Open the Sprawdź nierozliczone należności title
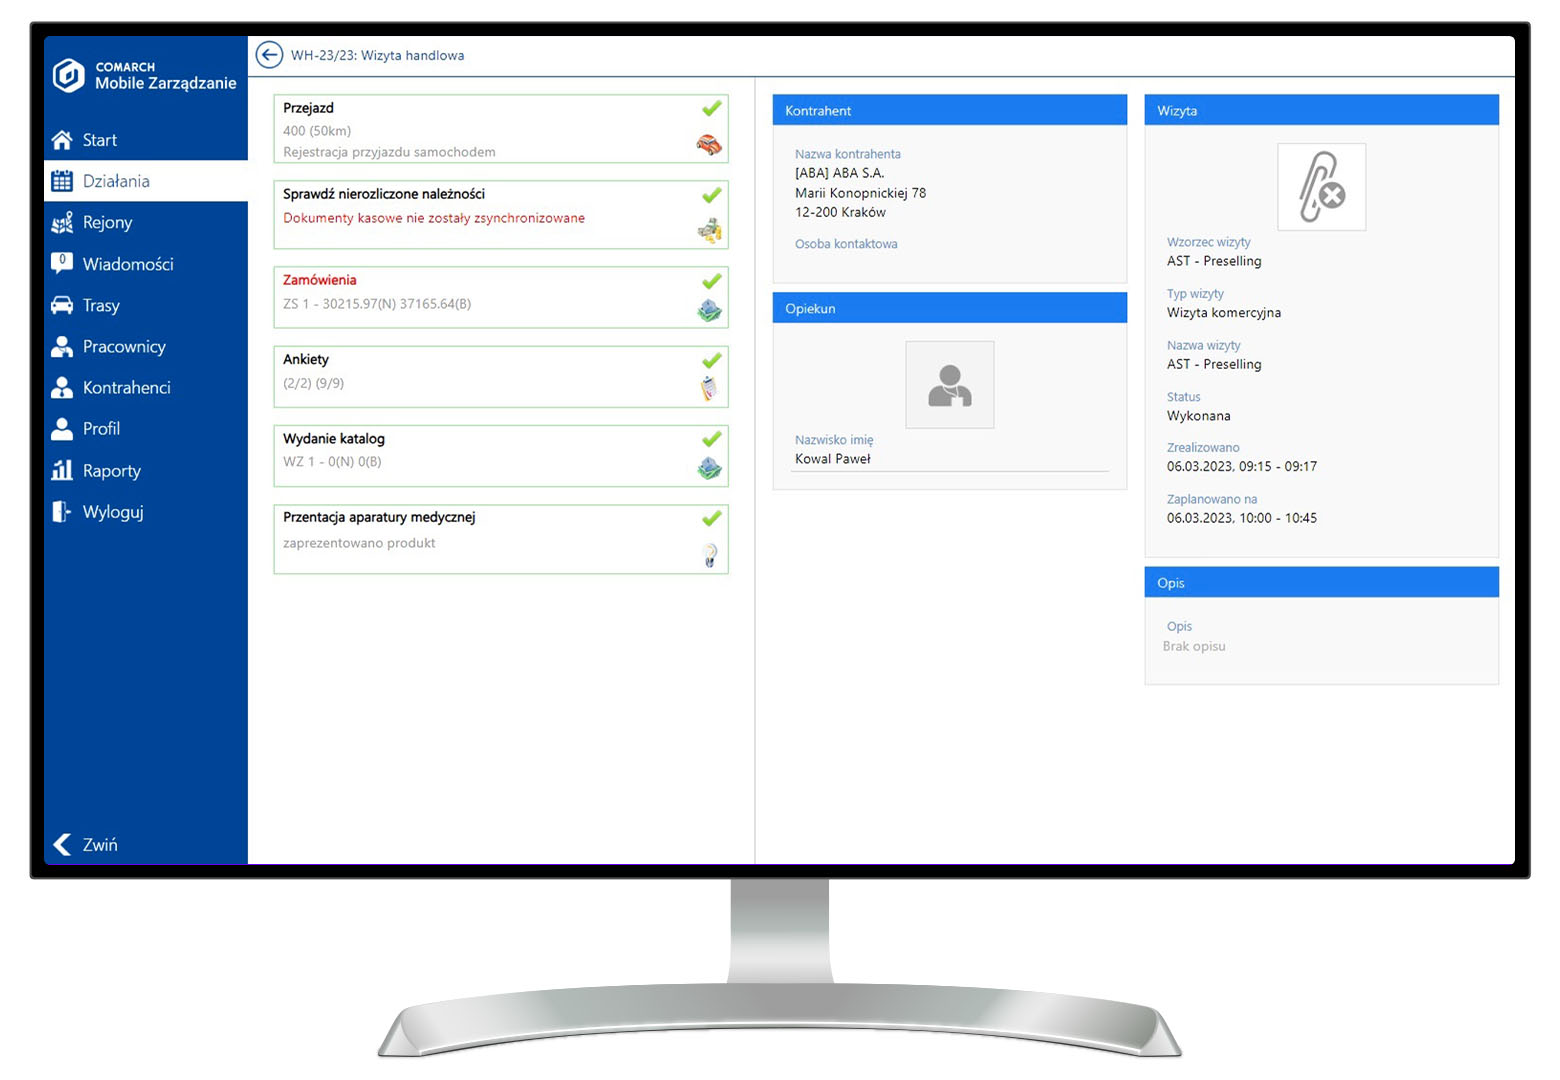1560x1080 pixels. coord(384,194)
